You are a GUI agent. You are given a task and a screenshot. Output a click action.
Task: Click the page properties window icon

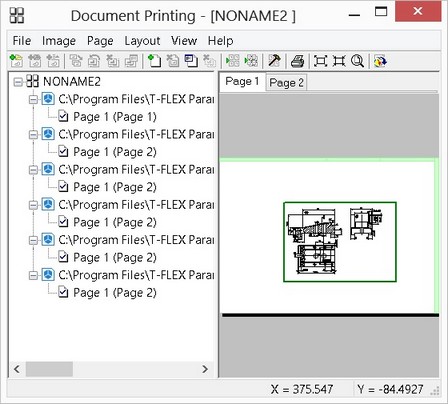[x=191, y=61]
